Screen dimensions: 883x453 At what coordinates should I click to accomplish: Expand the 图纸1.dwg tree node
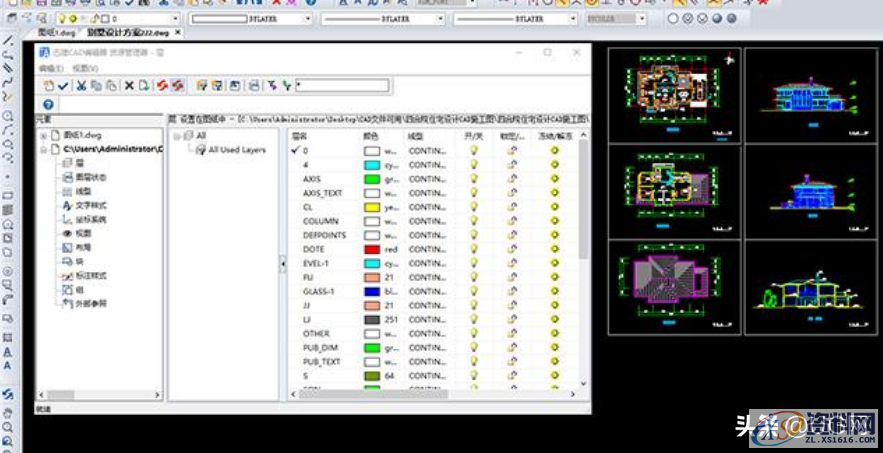[43, 134]
